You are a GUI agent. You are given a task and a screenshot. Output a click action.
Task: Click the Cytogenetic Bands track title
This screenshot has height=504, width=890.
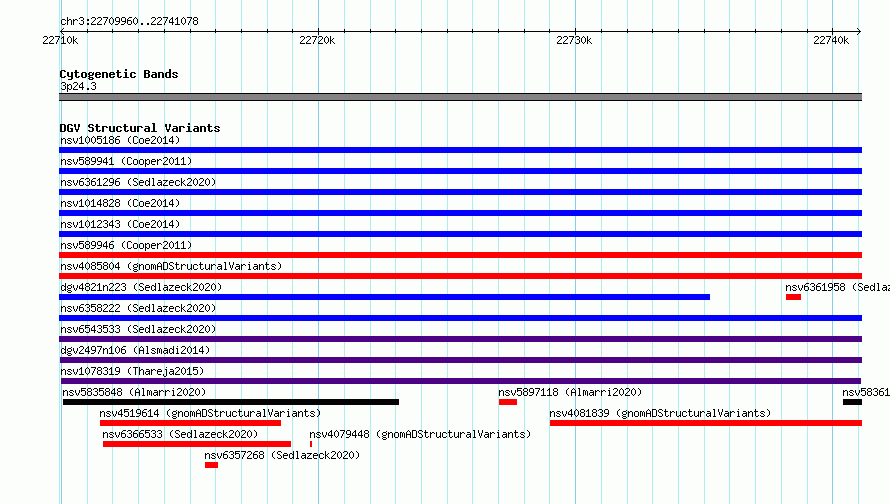[119, 74]
